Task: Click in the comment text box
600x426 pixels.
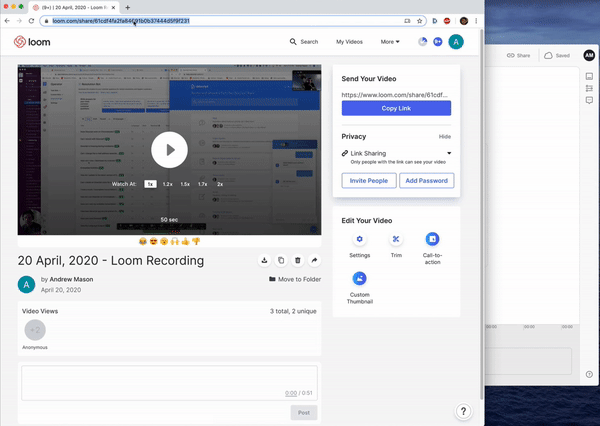Action: [x=169, y=383]
